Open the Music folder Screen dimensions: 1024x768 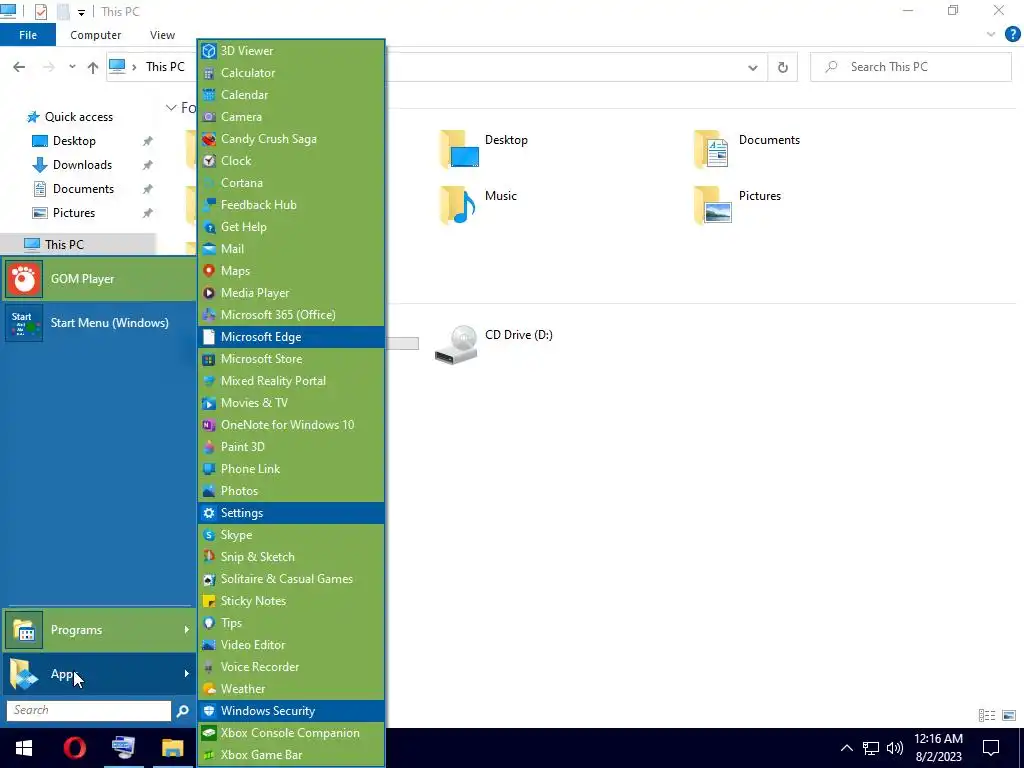tap(480, 204)
